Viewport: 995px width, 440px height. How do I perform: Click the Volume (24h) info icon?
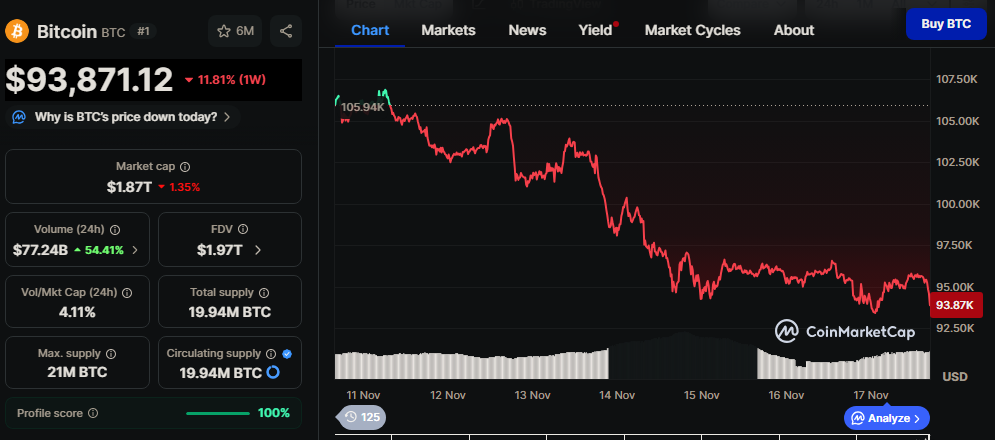(115, 230)
